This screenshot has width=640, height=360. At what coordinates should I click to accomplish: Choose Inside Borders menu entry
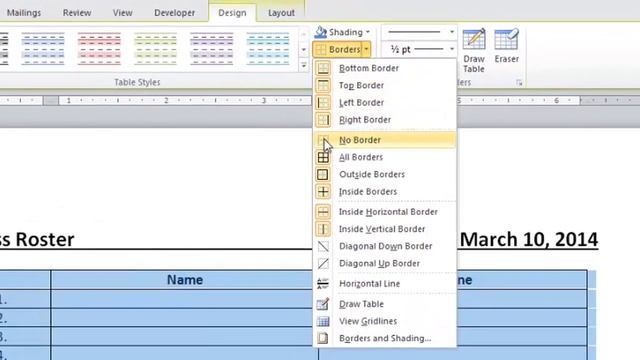click(385, 191)
